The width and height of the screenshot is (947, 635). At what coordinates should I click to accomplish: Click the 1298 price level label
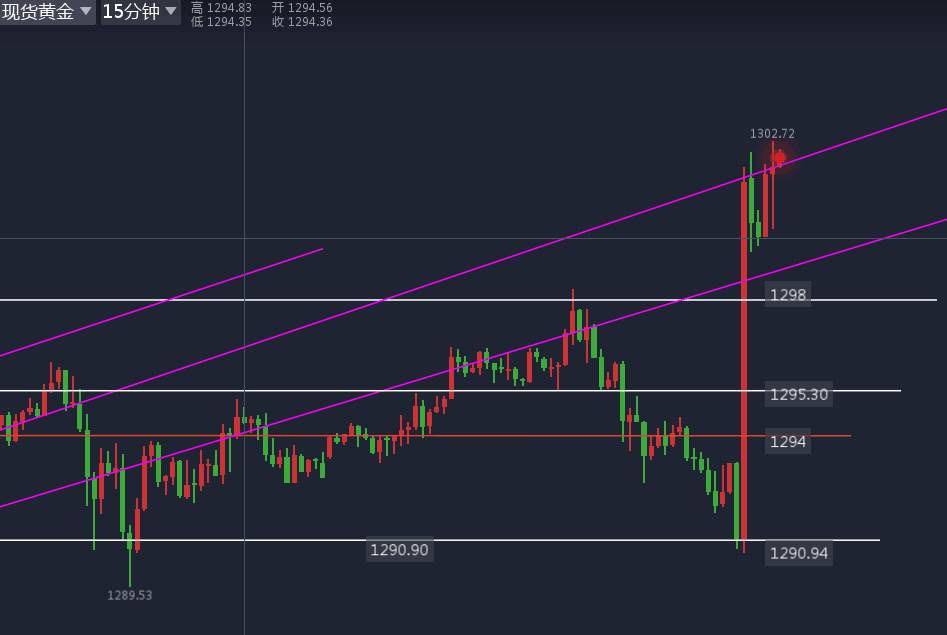coord(788,295)
